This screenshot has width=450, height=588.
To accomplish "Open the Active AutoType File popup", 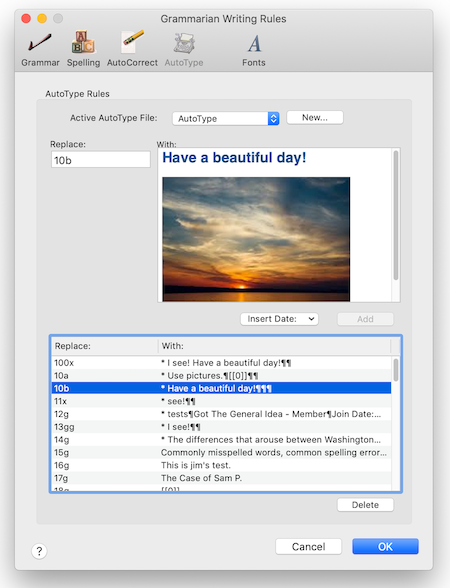I will pyautogui.click(x=226, y=118).
